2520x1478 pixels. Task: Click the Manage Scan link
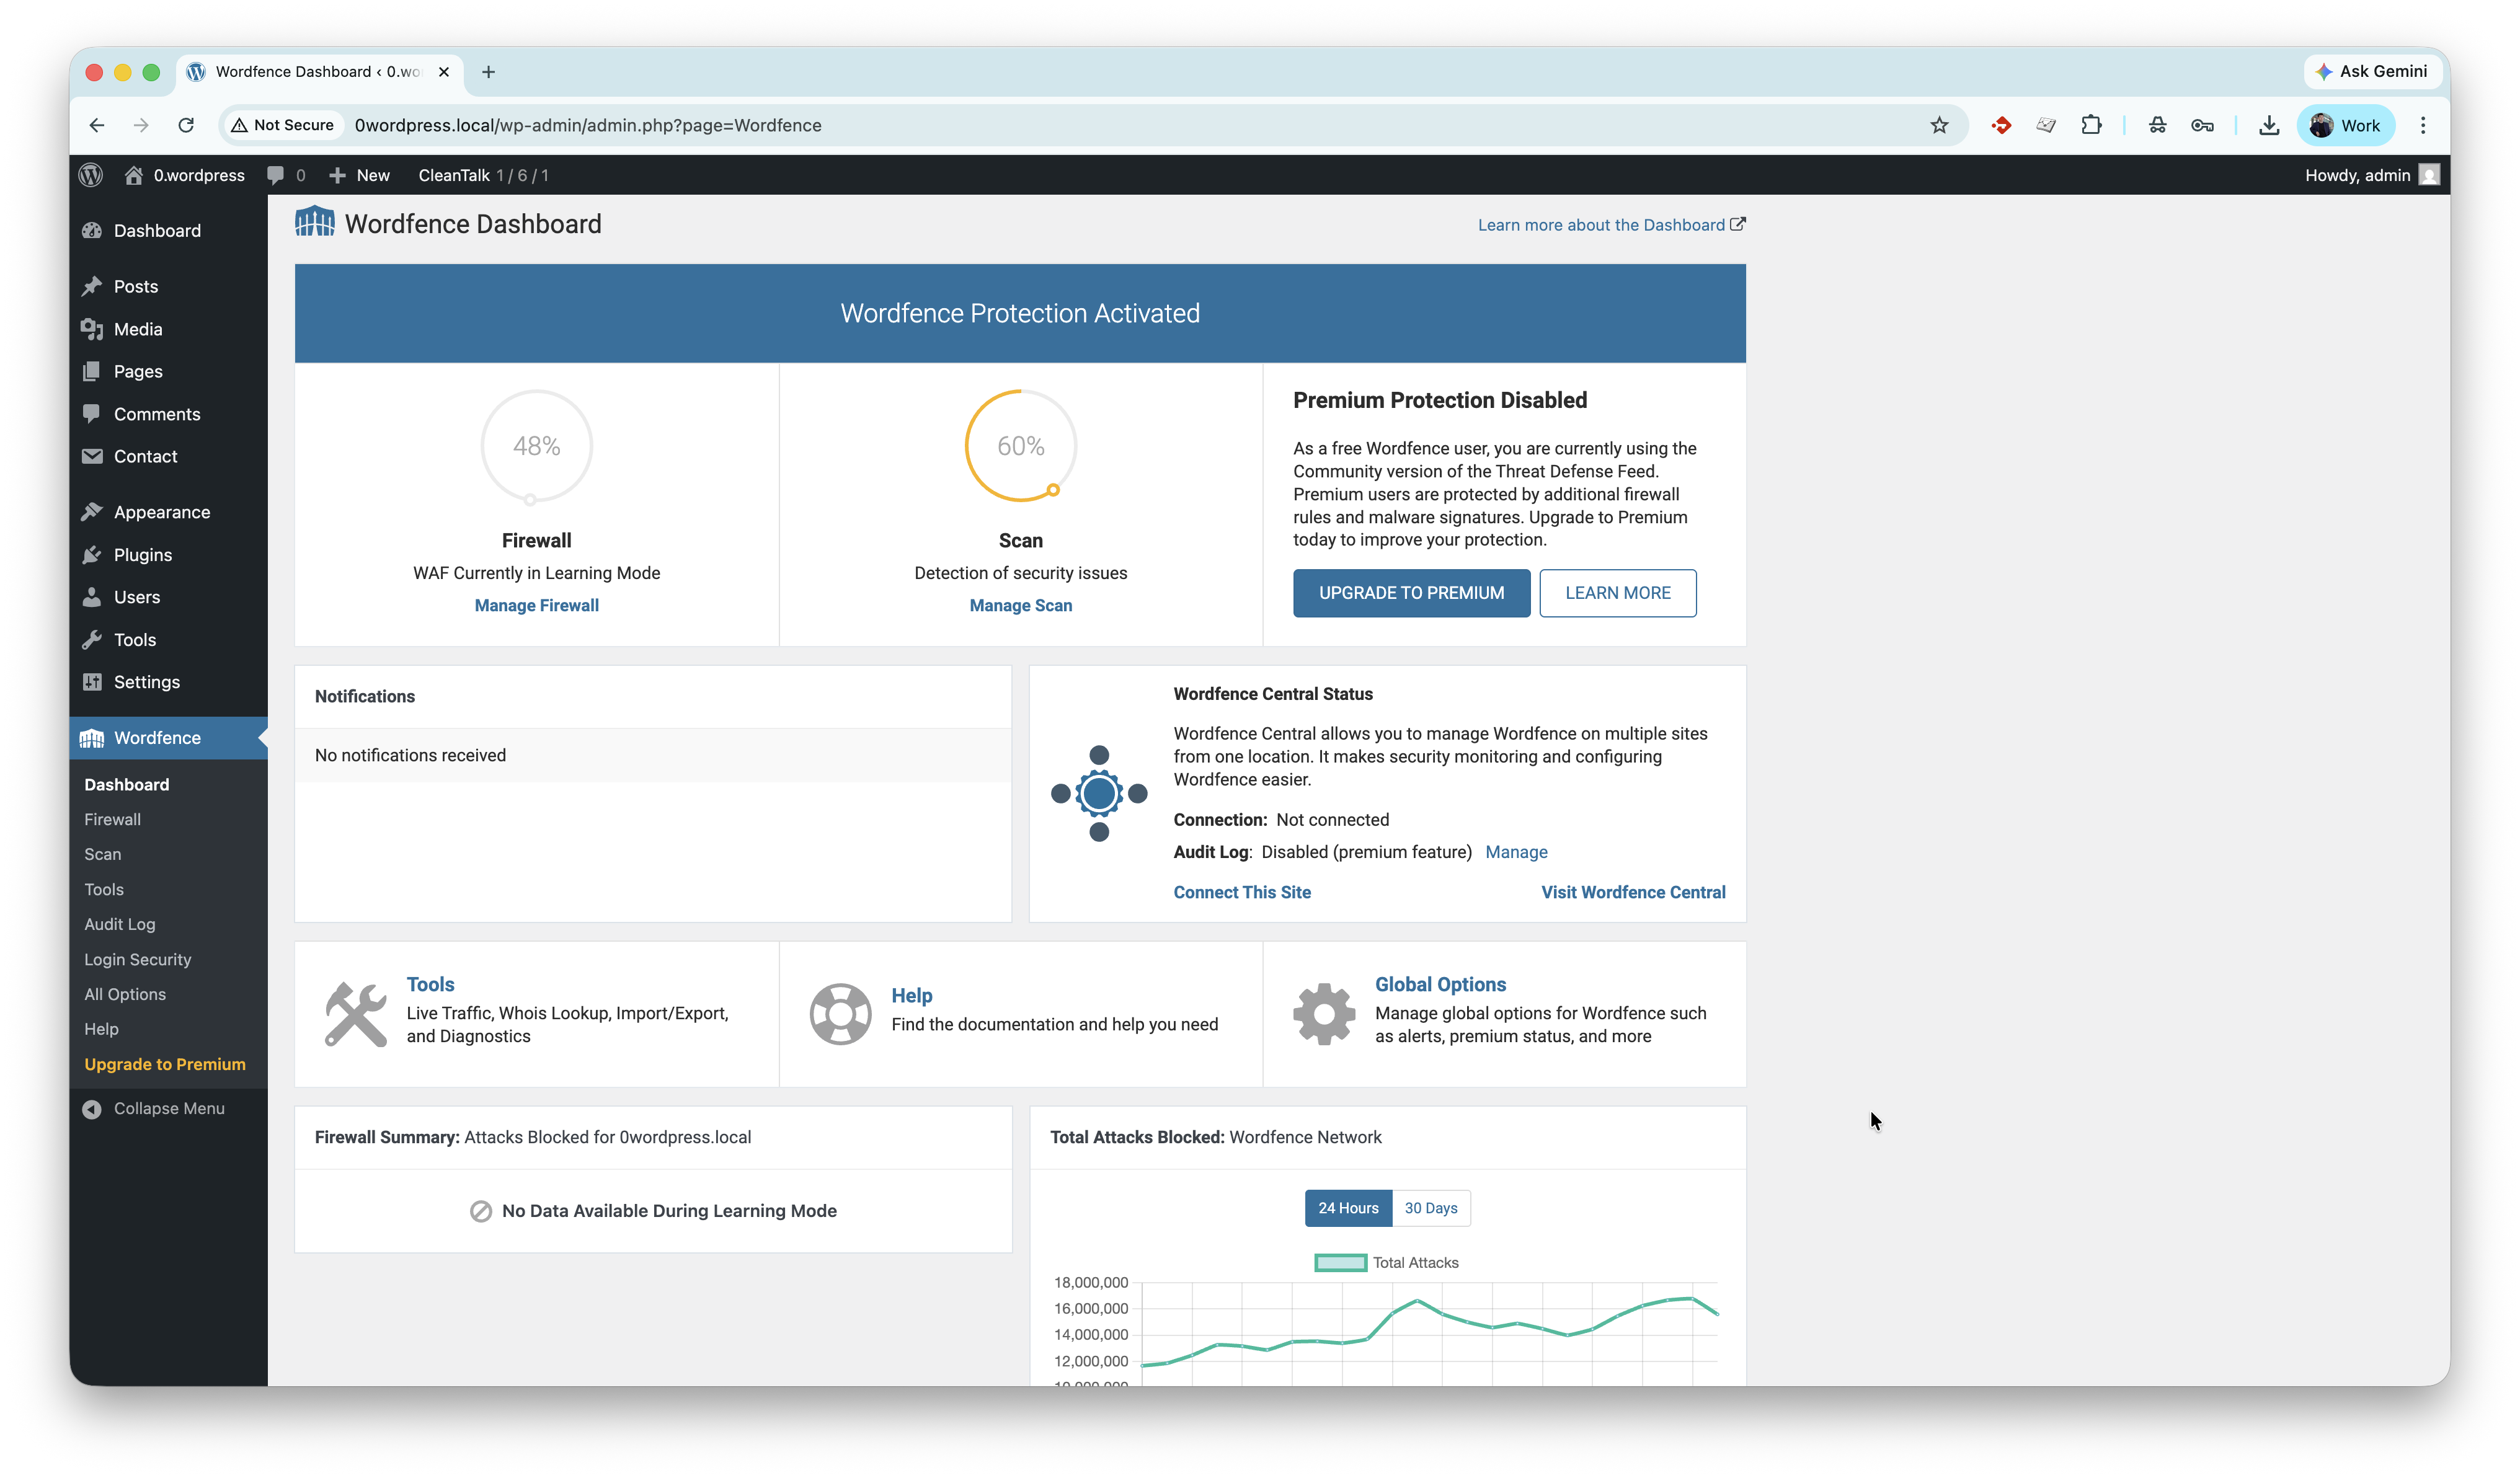[1020, 606]
